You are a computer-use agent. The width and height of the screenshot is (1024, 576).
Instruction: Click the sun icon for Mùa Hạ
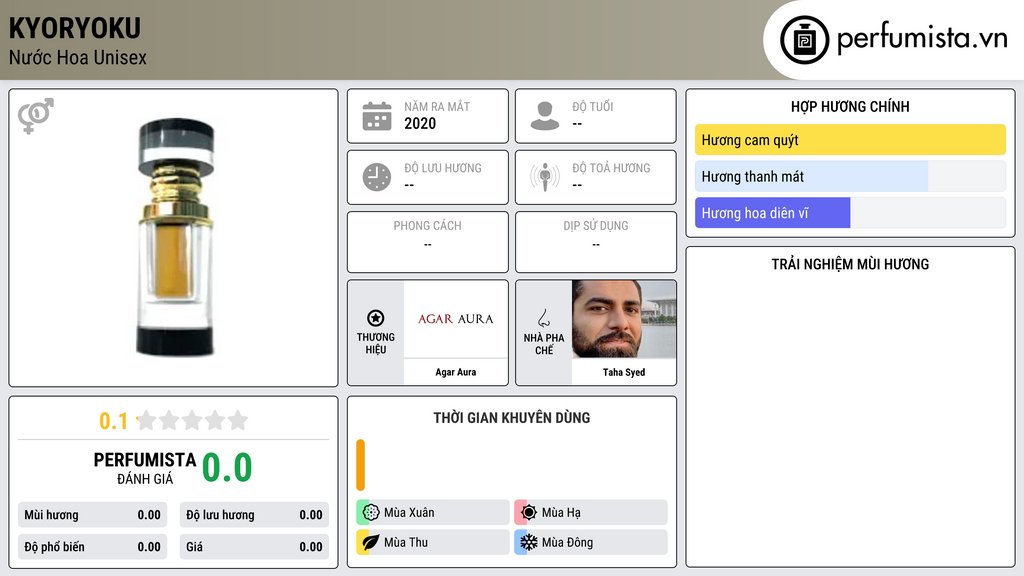(528, 512)
